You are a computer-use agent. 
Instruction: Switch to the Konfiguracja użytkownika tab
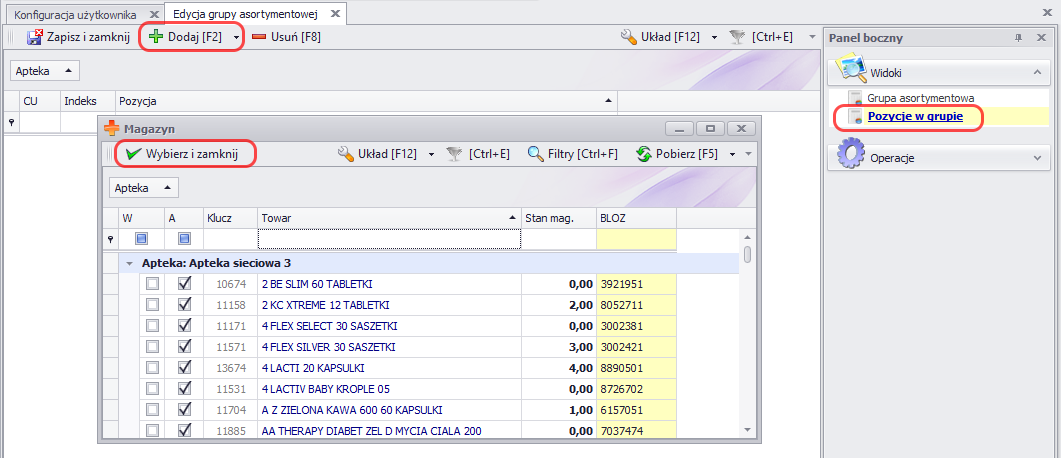click(x=75, y=14)
